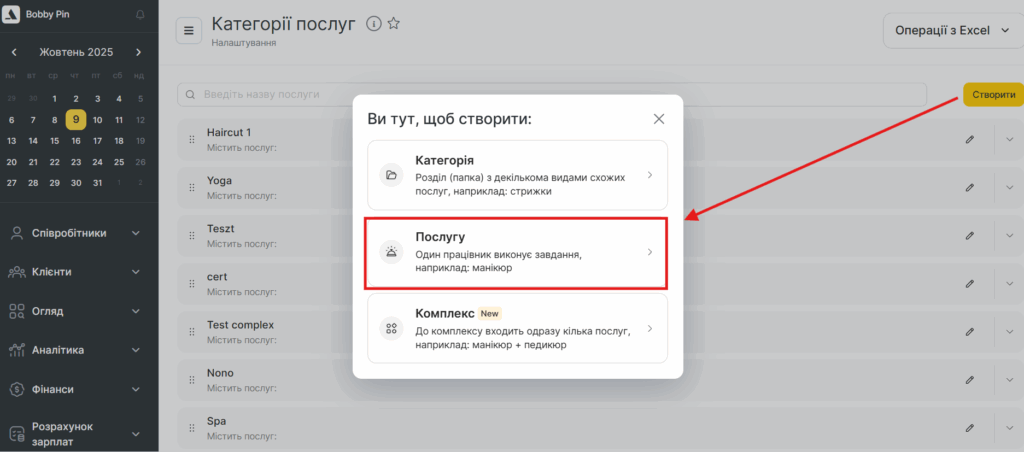Click the pencil edit icon for Yoga
Screen dimensions: 1024x452
coord(969,187)
